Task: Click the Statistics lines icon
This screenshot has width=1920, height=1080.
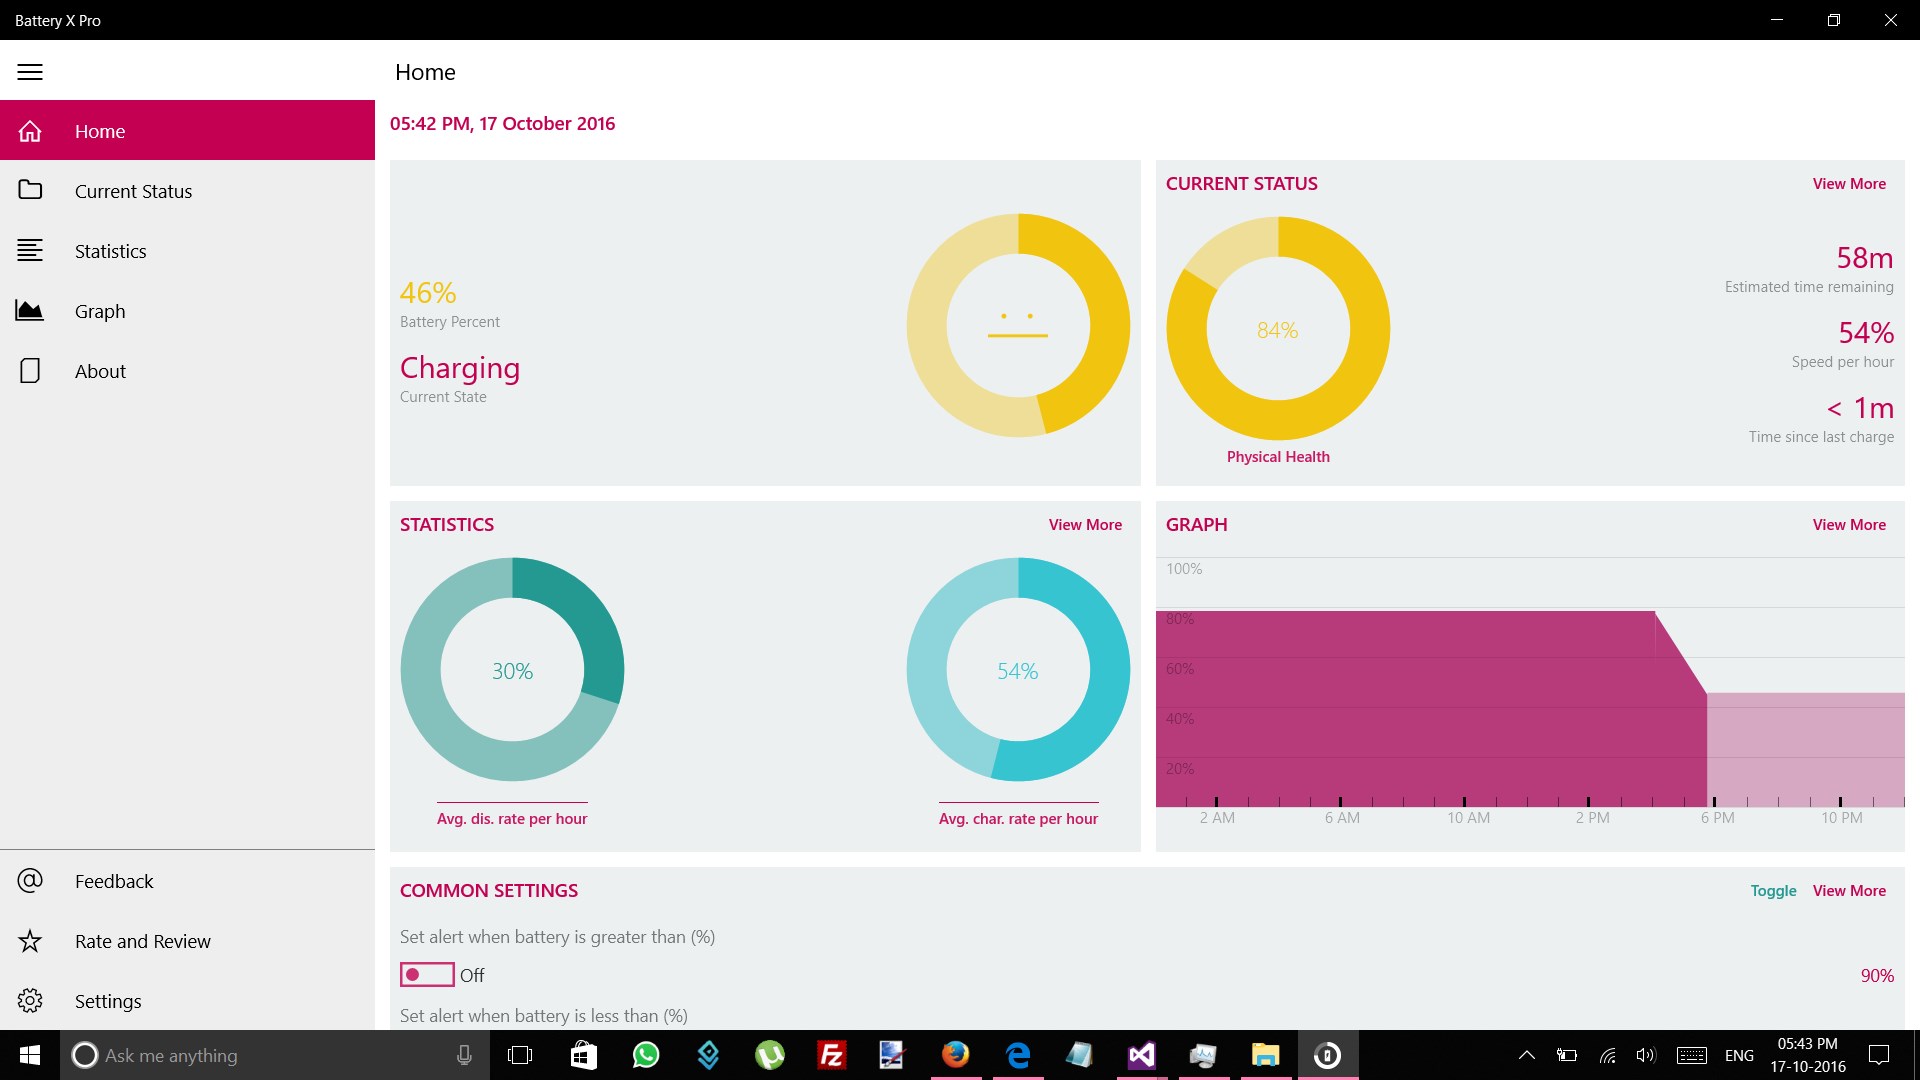Action: [30, 250]
